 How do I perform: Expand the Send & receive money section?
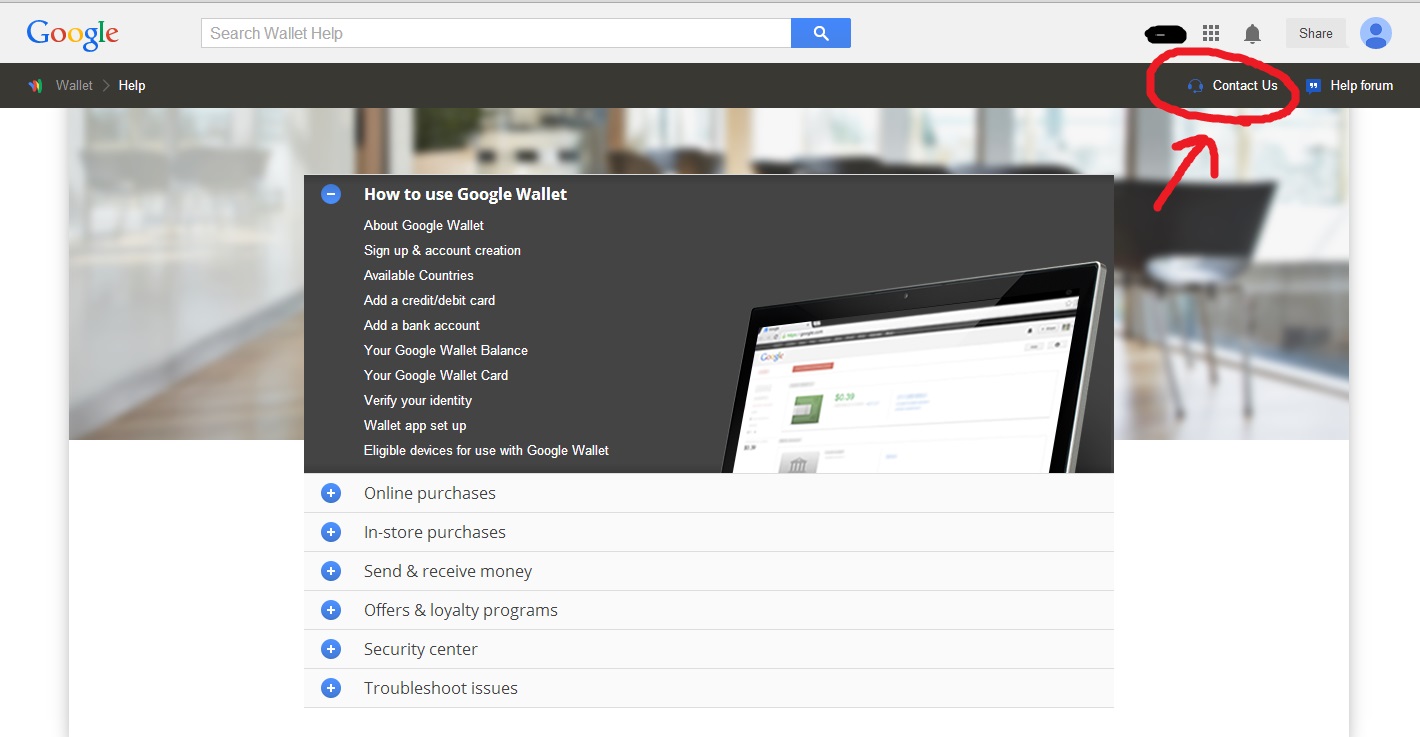coord(331,571)
